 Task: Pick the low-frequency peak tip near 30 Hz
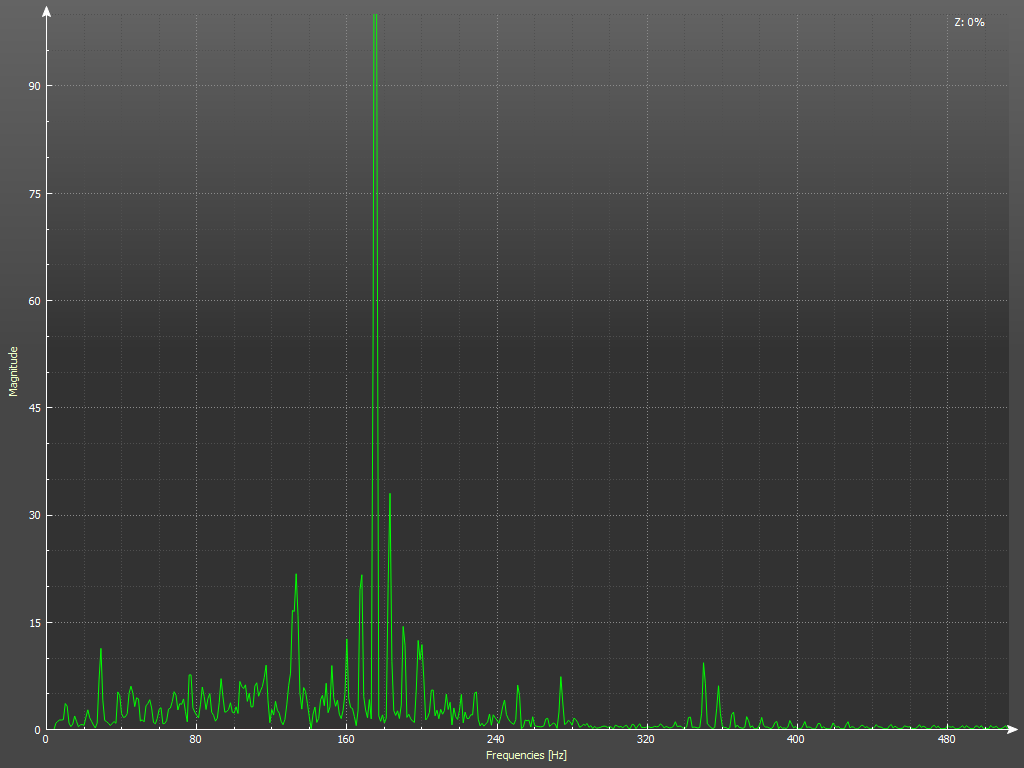click(101, 649)
